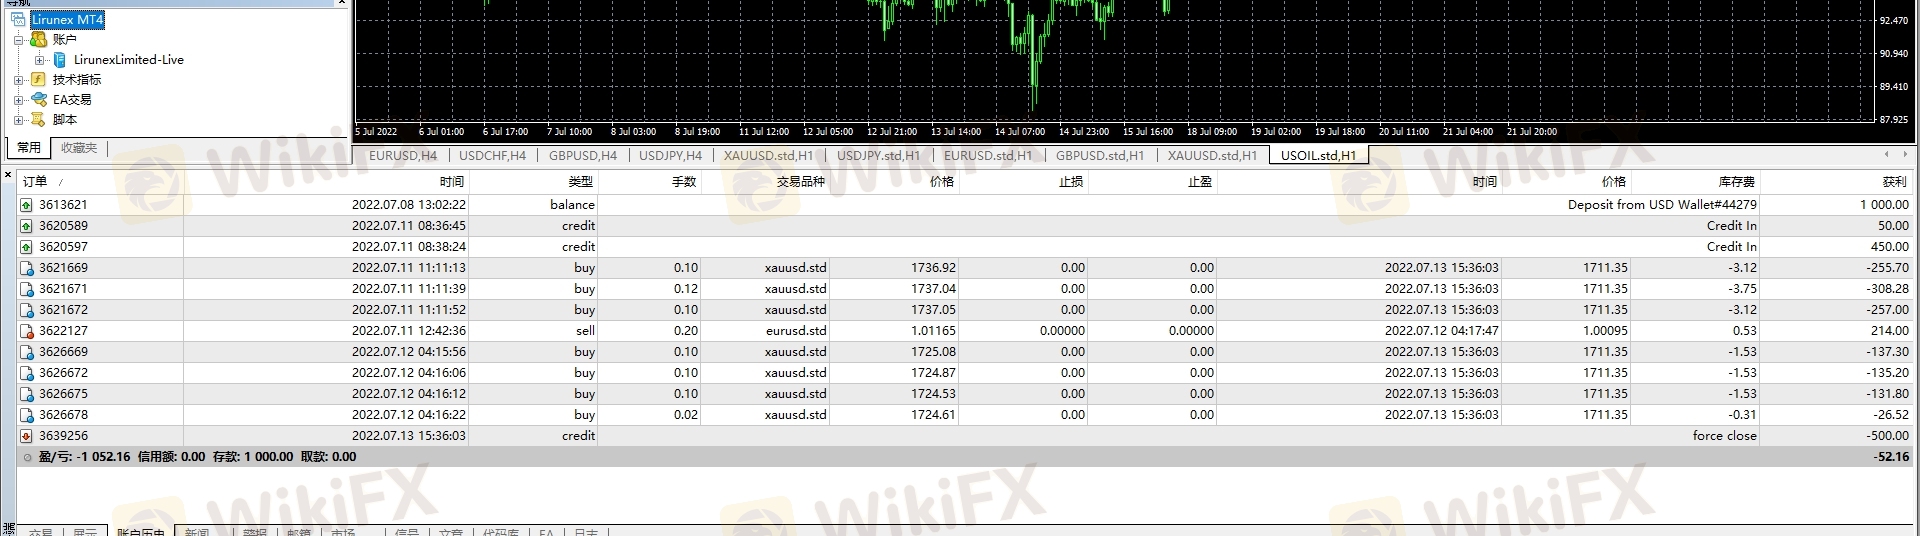This screenshot has width=1920, height=536.
Task: Click the EA交易 expert advisors icon
Action: coord(39,100)
